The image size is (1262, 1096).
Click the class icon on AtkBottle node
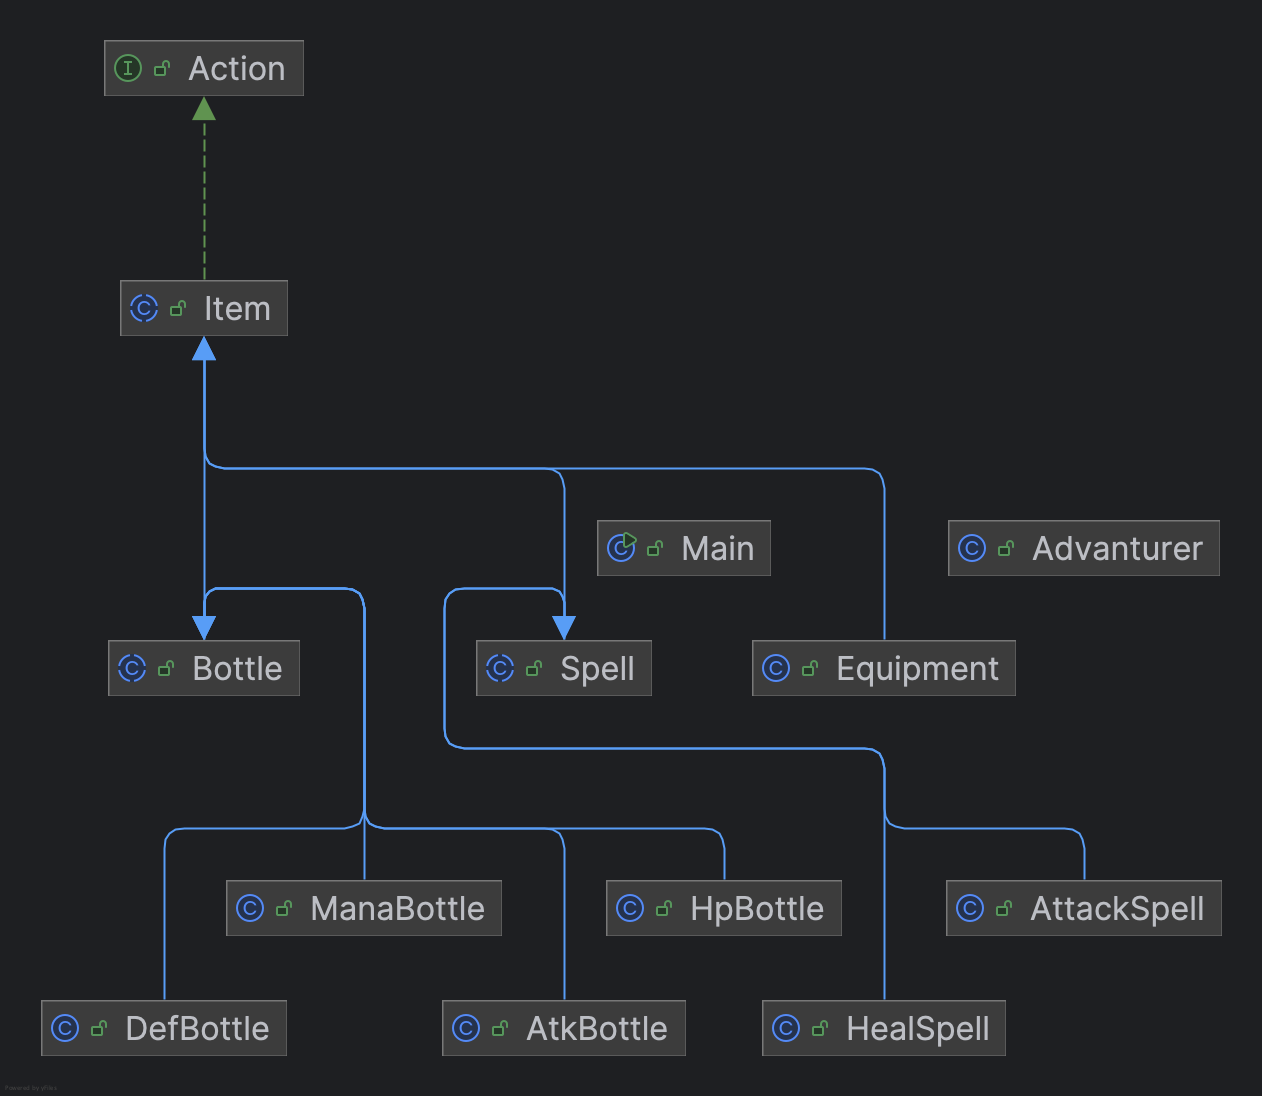coord(466,1028)
